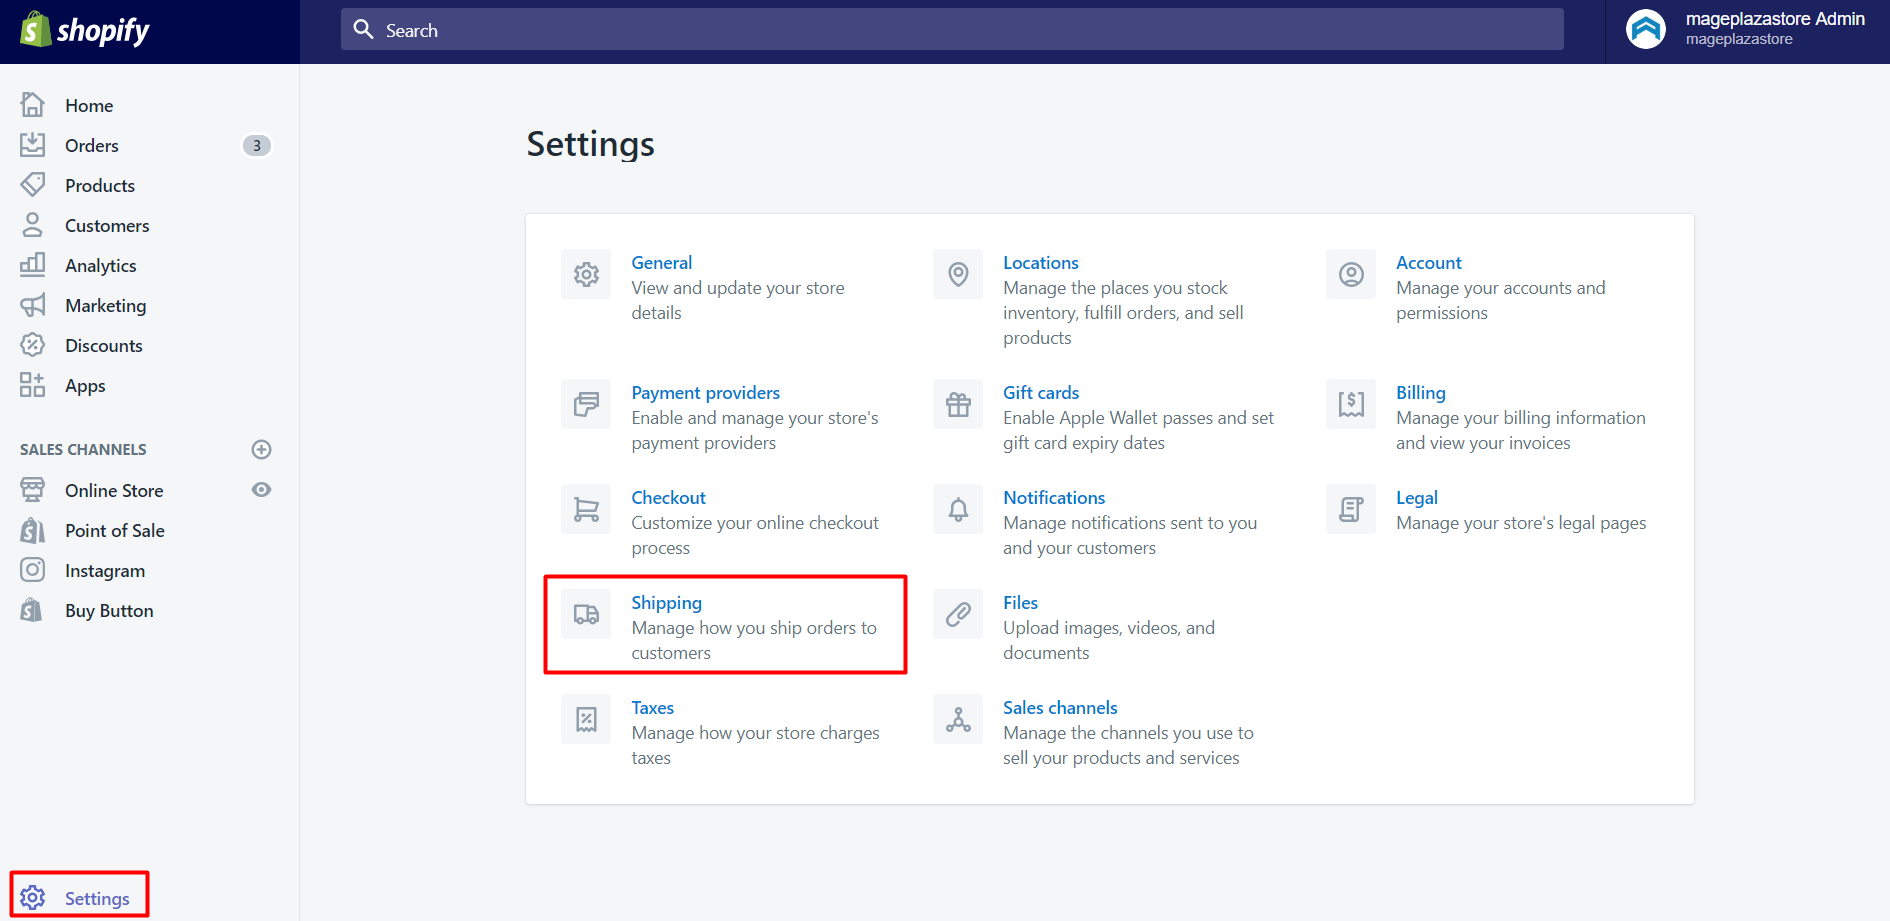Open the Payment providers settings link

coord(705,393)
